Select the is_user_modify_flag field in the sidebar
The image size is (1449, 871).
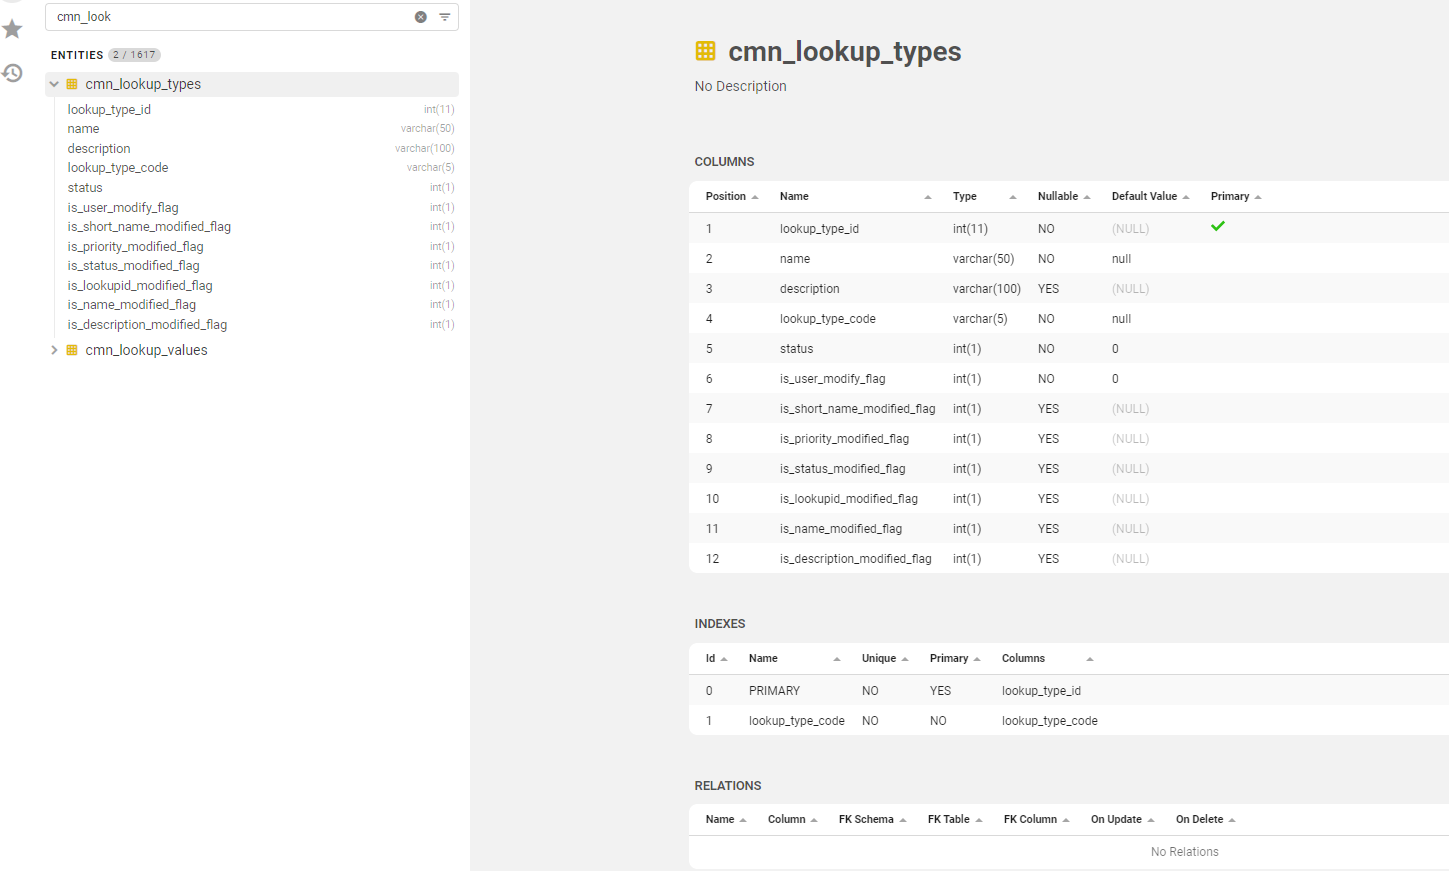coord(123,207)
